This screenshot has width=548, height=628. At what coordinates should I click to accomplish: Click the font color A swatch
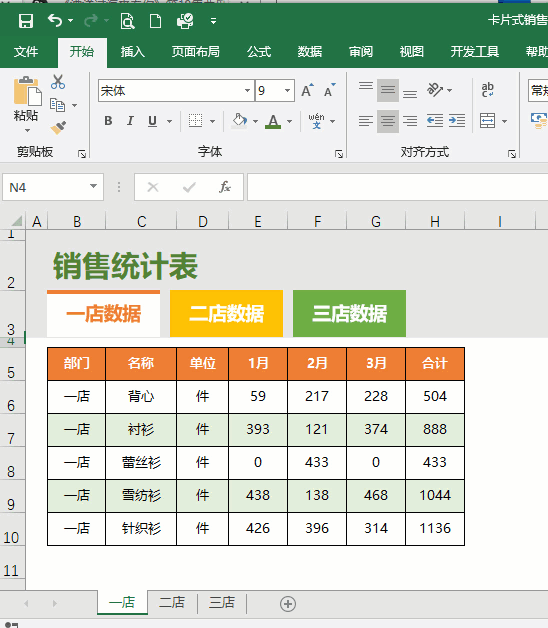coord(273,121)
